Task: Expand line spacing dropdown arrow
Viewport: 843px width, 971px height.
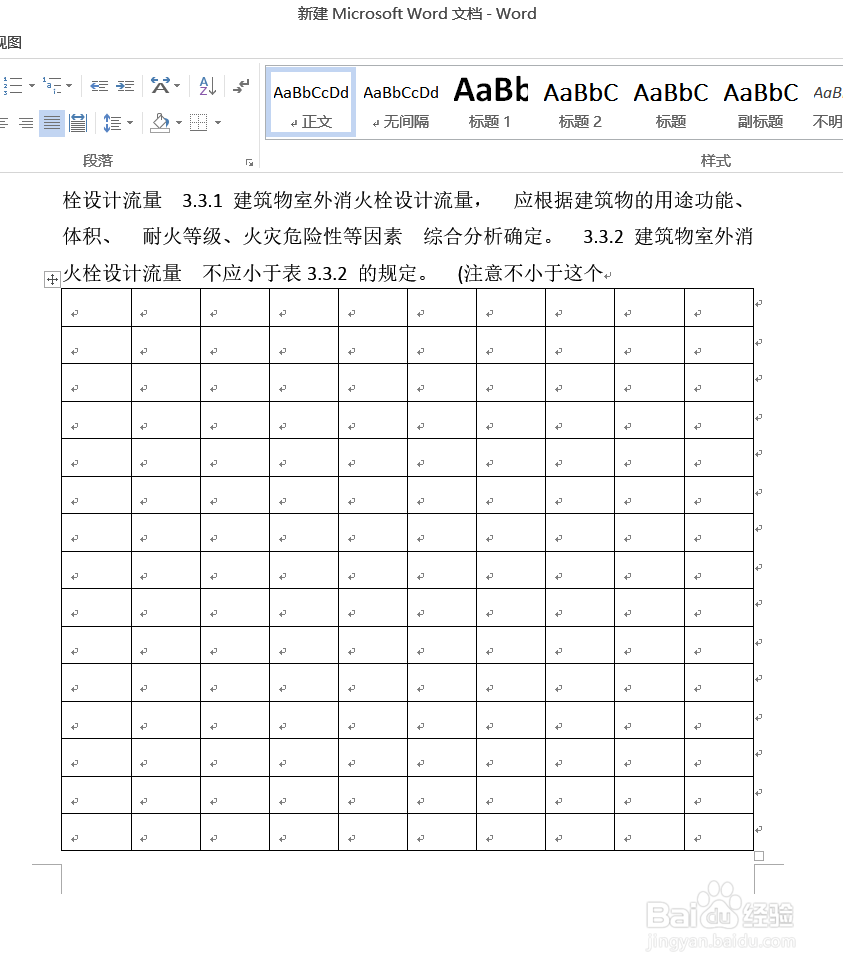Action: point(130,123)
